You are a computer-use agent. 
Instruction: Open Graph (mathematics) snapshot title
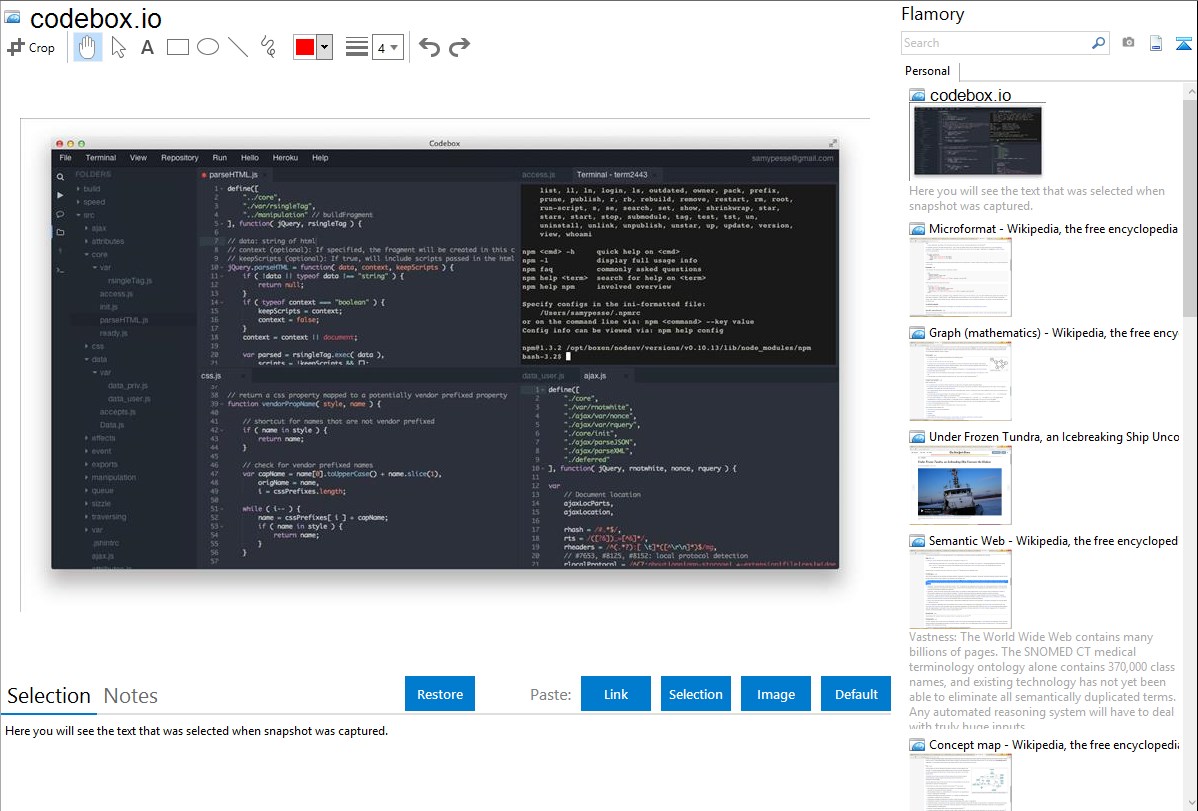coord(1053,333)
